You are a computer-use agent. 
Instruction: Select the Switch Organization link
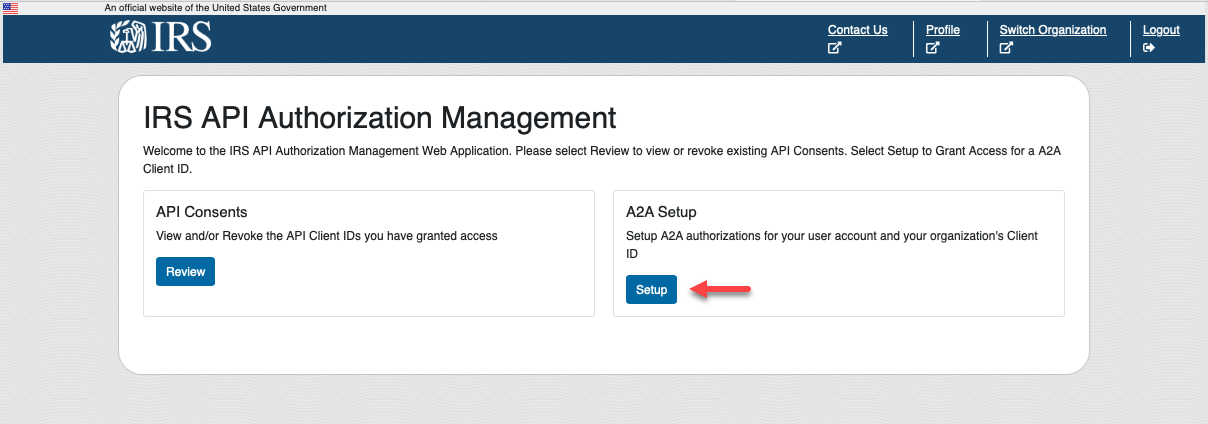[1052, 30]
